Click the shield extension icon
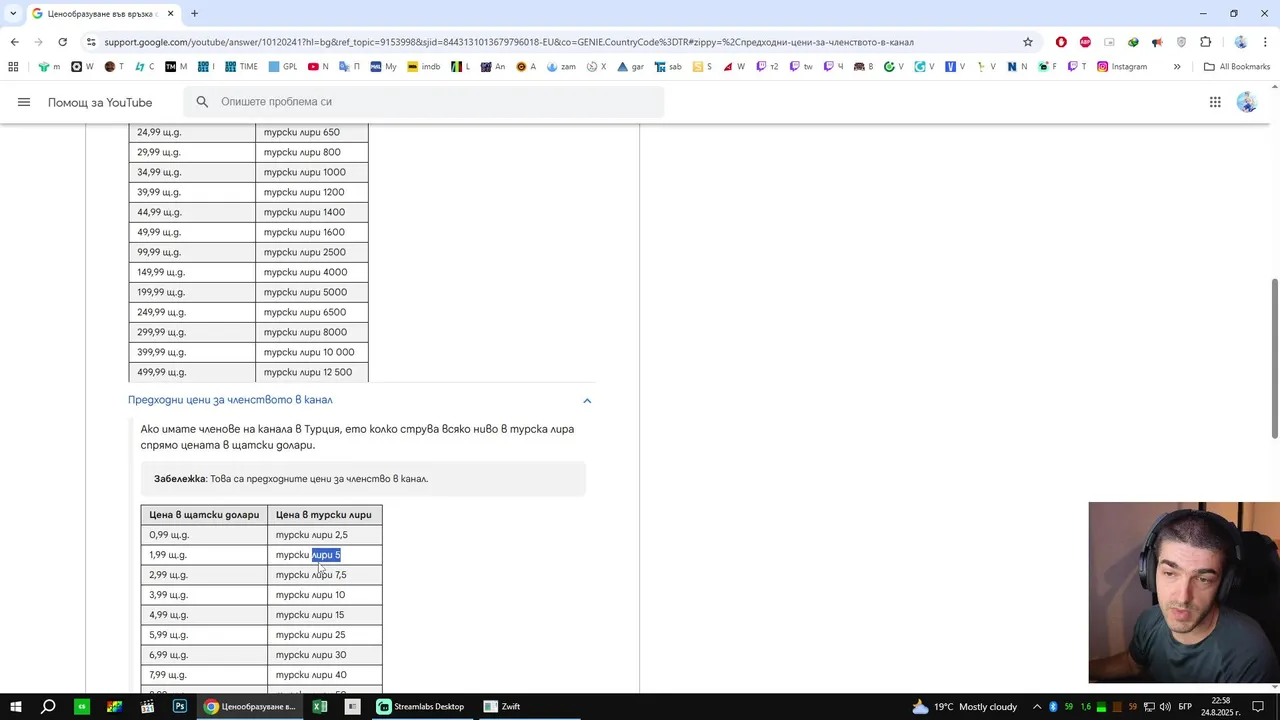 pyautogui.click(x=1181, y=42)
